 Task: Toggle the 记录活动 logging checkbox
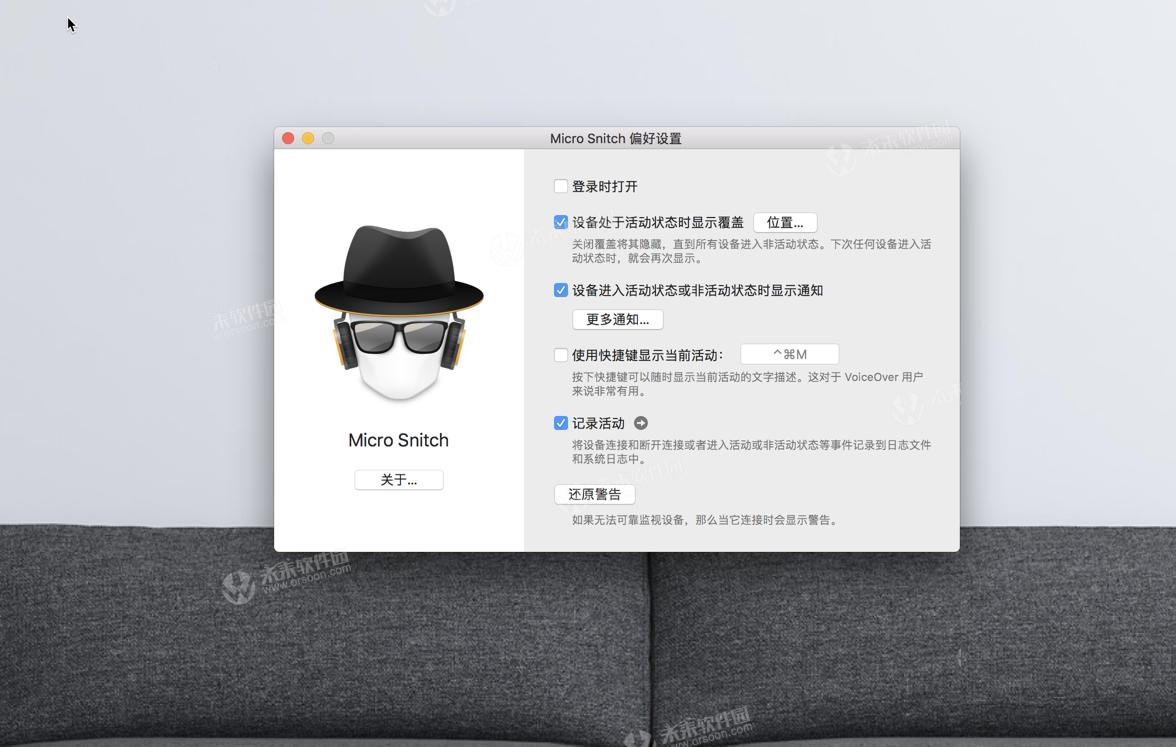[561, 422]
